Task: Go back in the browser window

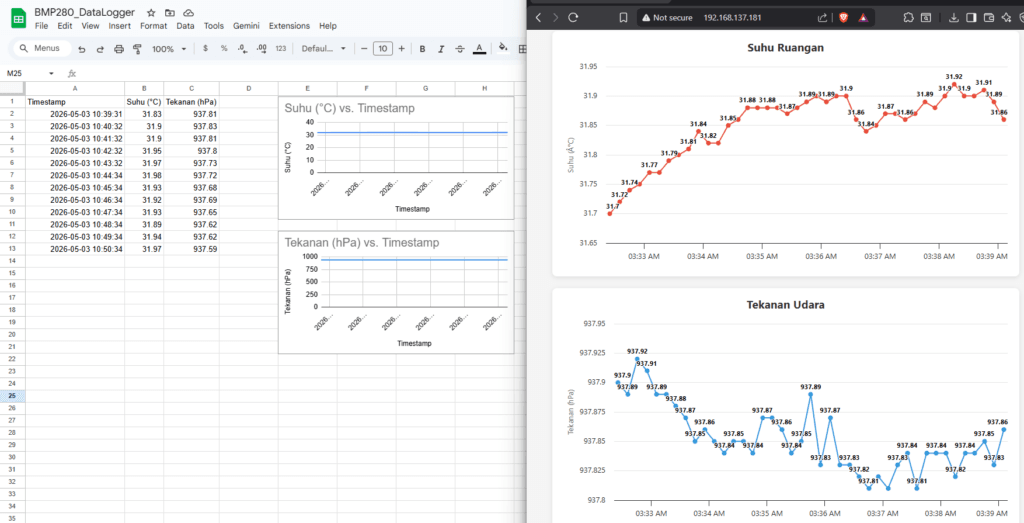Action: click(x=538, y=18)
